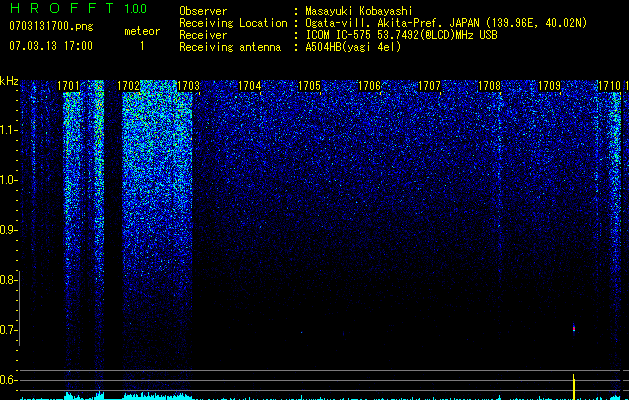This screenshot has width=629, height=400.
Task: Click the 1707 time marker
Action: click(429, 86)
